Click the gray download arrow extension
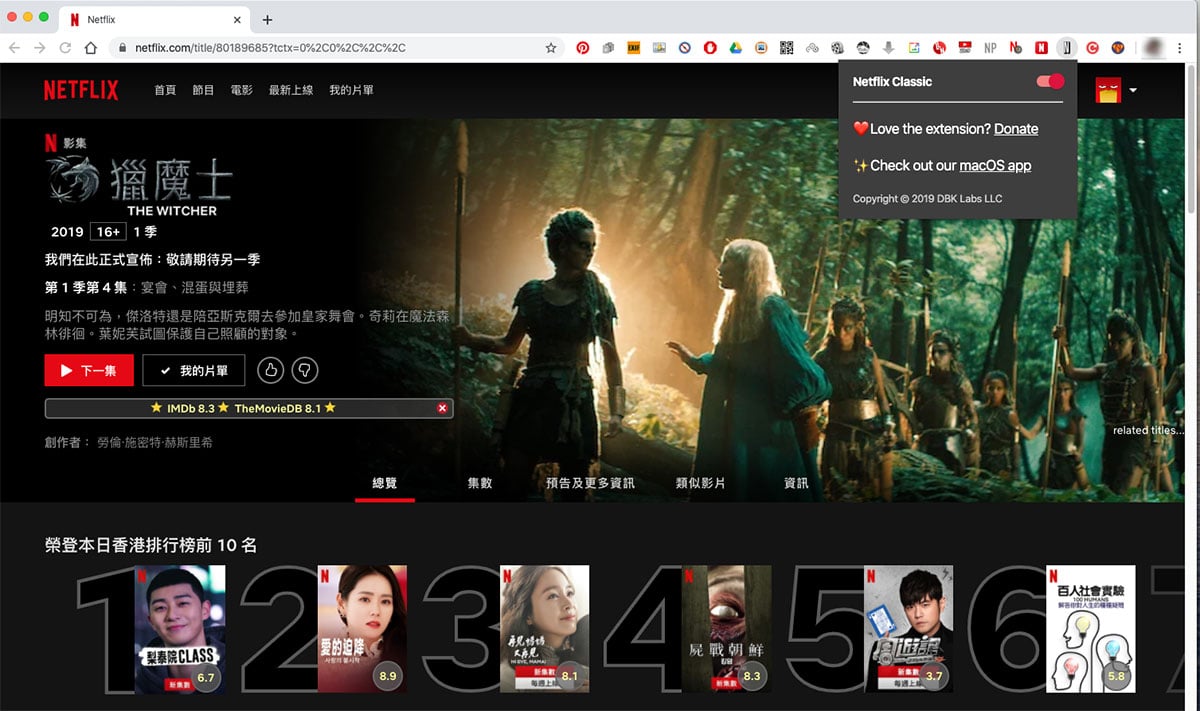The image size is (1200, 711). (888, 47)
